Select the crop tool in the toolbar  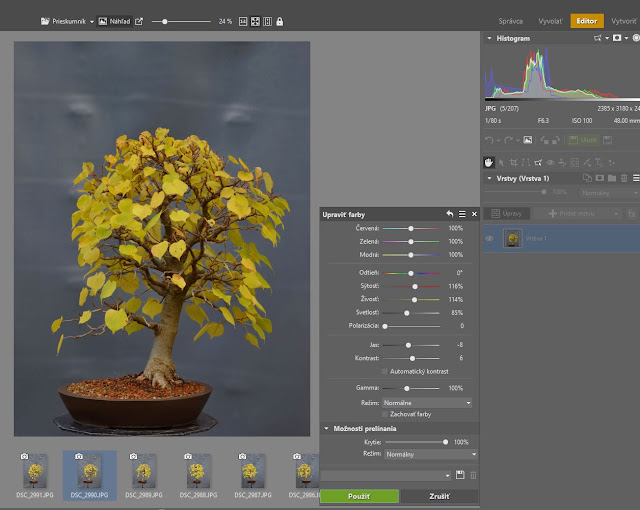(x=514, y=162)
